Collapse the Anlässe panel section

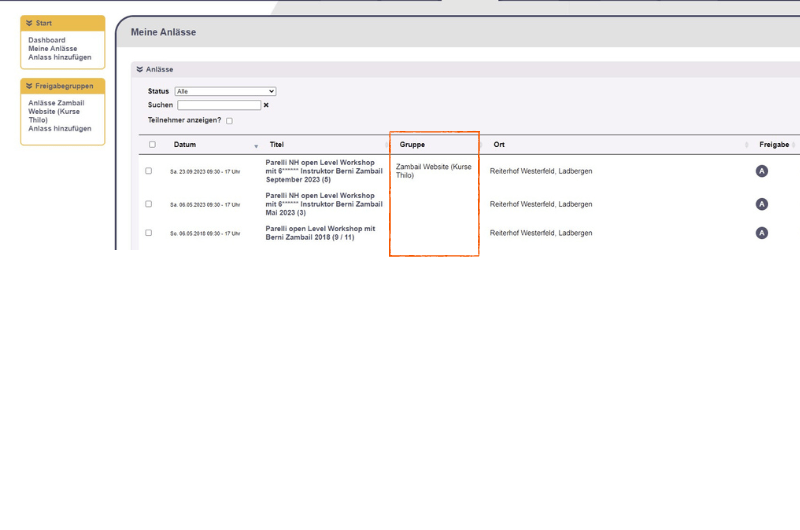pyautogui.click(x=140, y=69)
